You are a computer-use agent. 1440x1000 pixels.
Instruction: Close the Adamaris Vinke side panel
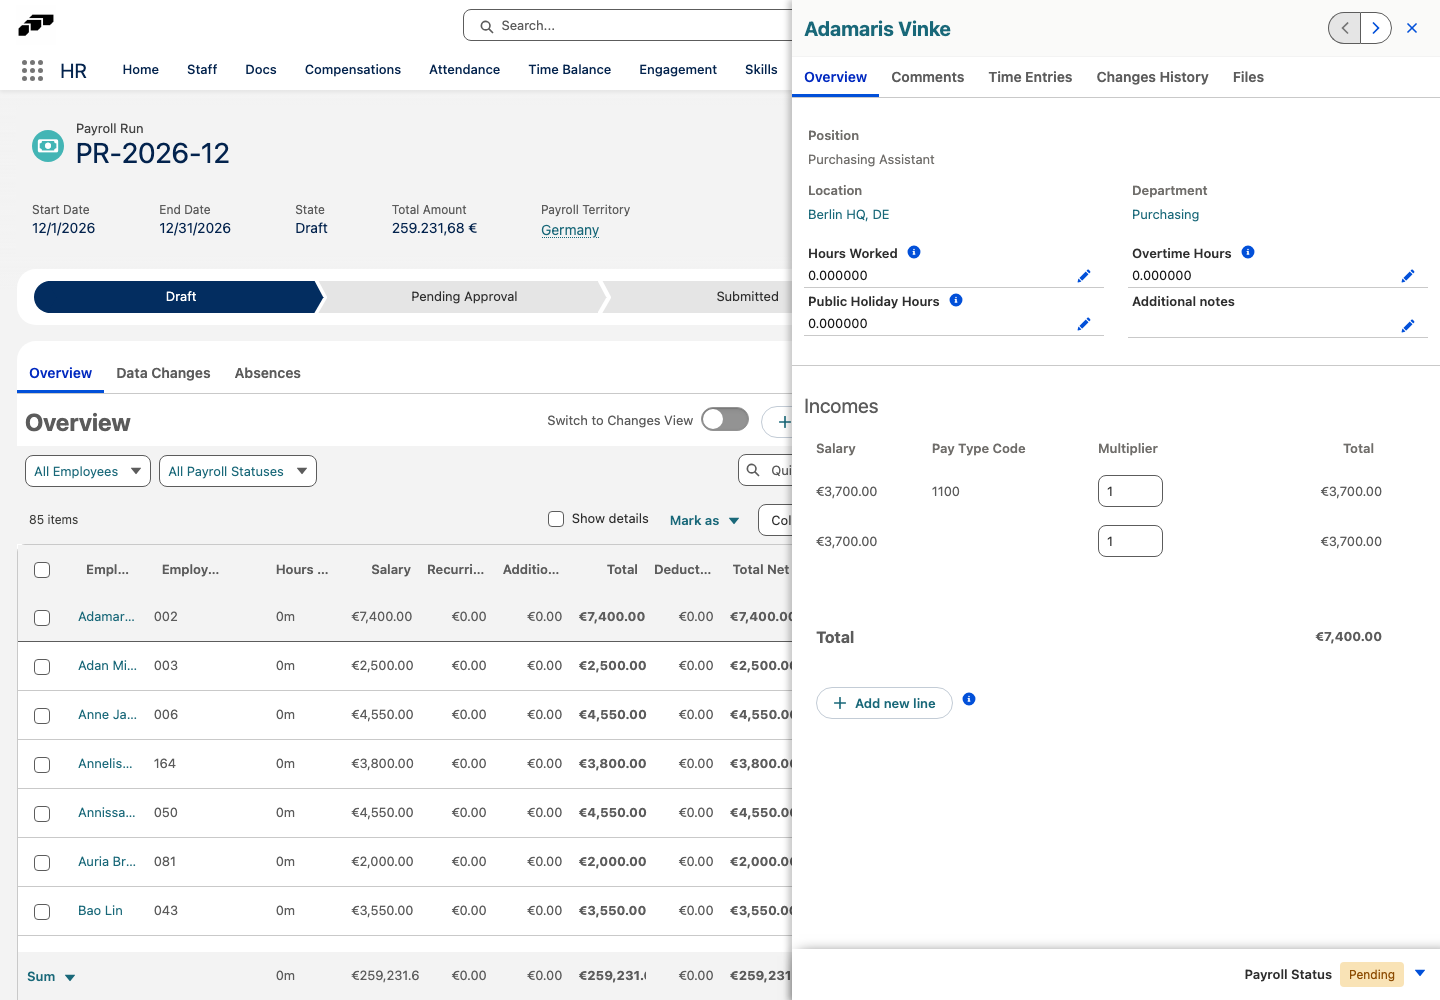[x=1412, y=28]
